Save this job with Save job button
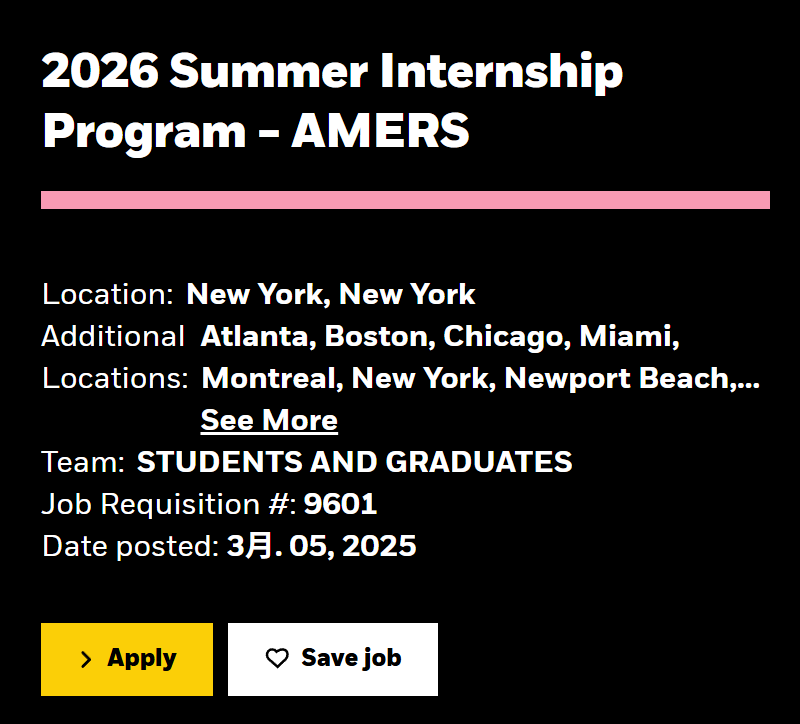Screen dimensions: 800x724 click(x=333, y=659)
